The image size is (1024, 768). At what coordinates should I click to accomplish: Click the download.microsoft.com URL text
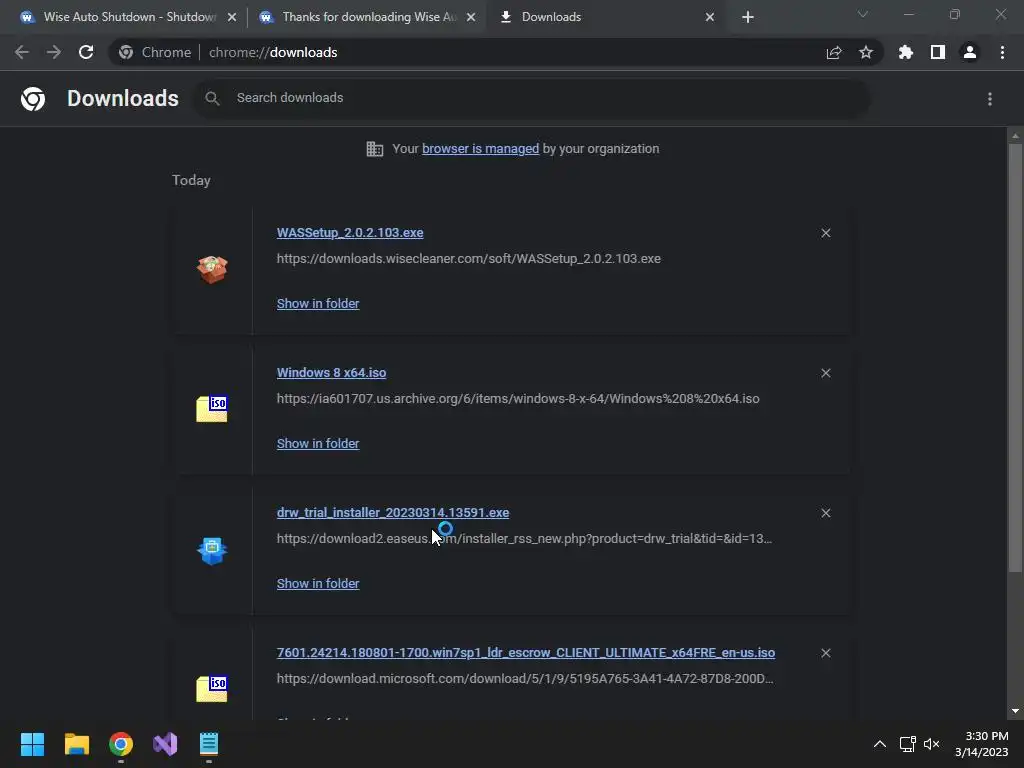click(525, 679)
